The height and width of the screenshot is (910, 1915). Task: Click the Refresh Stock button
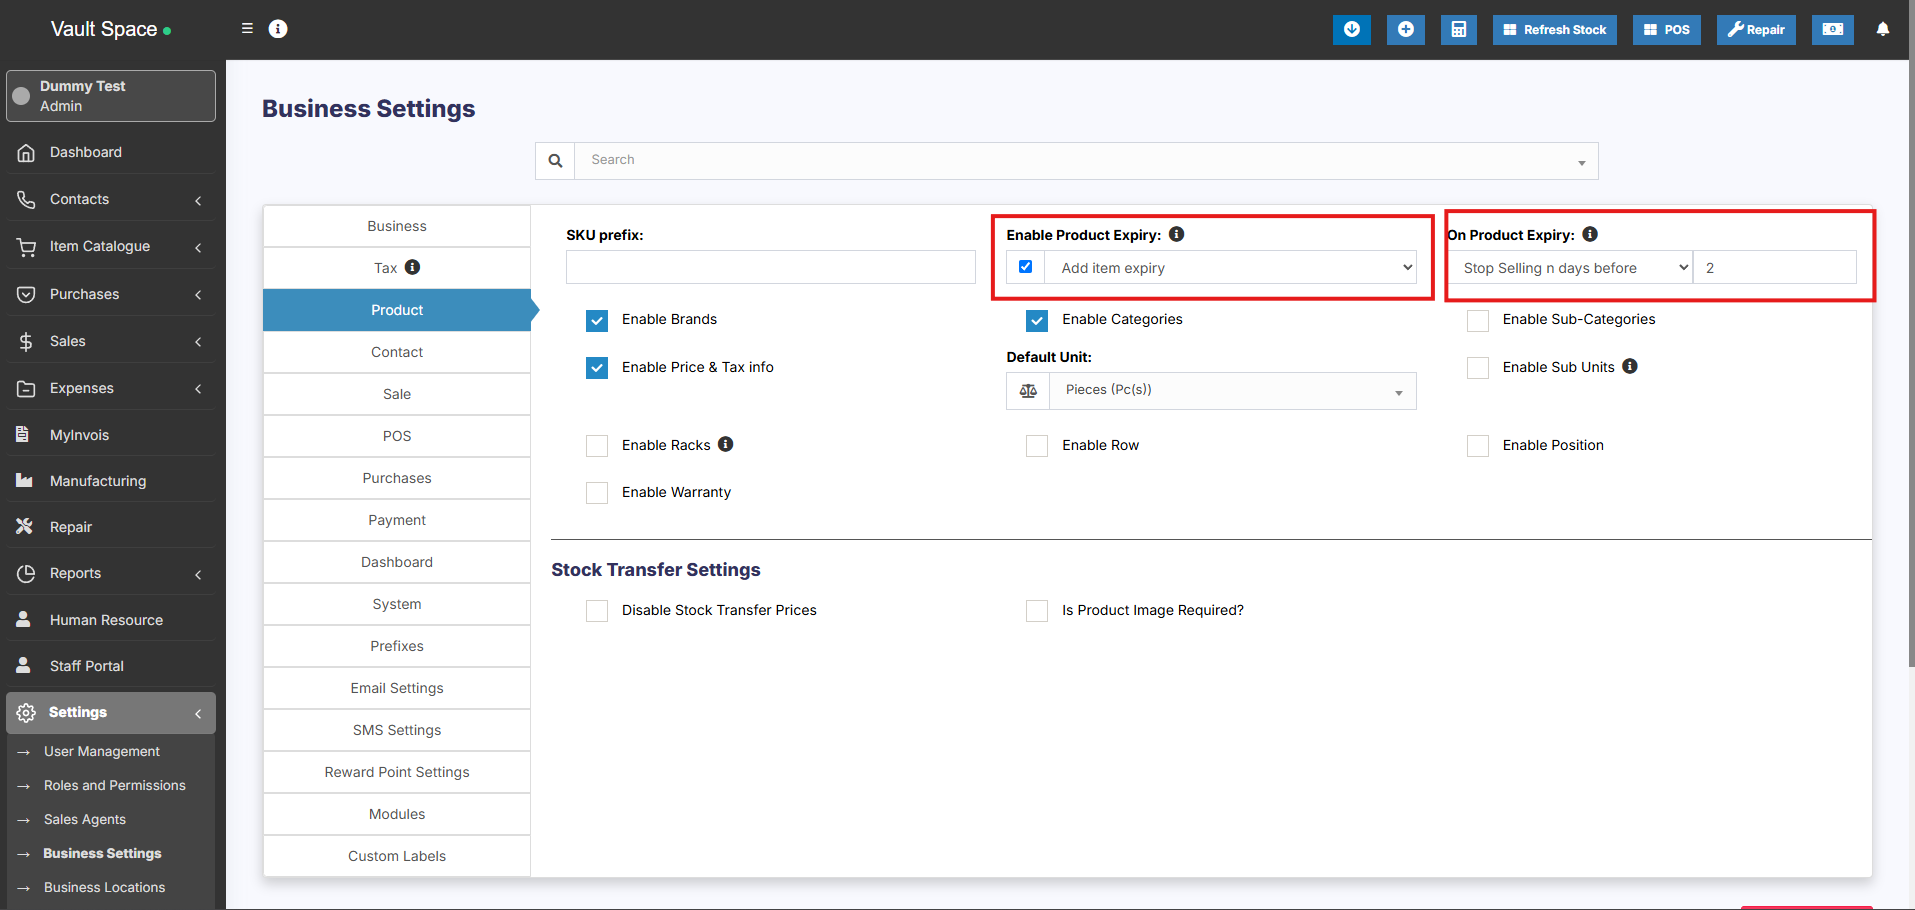(x=1554, y=30)
